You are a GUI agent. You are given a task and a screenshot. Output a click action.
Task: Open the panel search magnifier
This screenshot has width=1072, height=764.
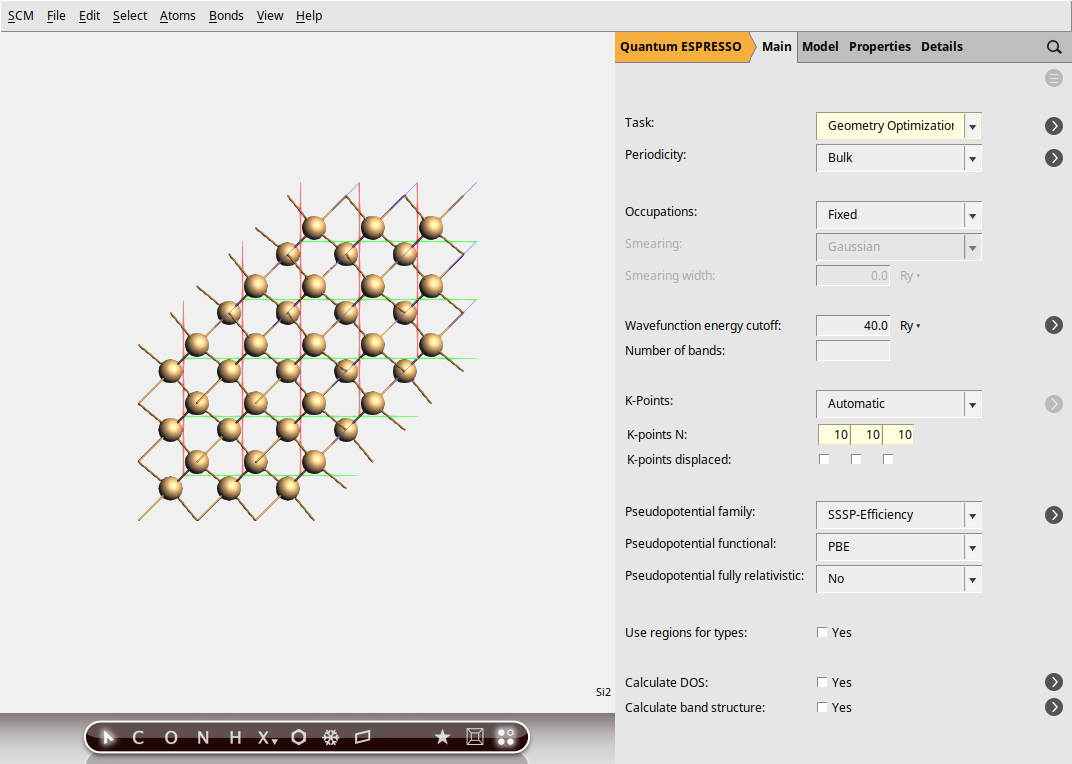1054,47
